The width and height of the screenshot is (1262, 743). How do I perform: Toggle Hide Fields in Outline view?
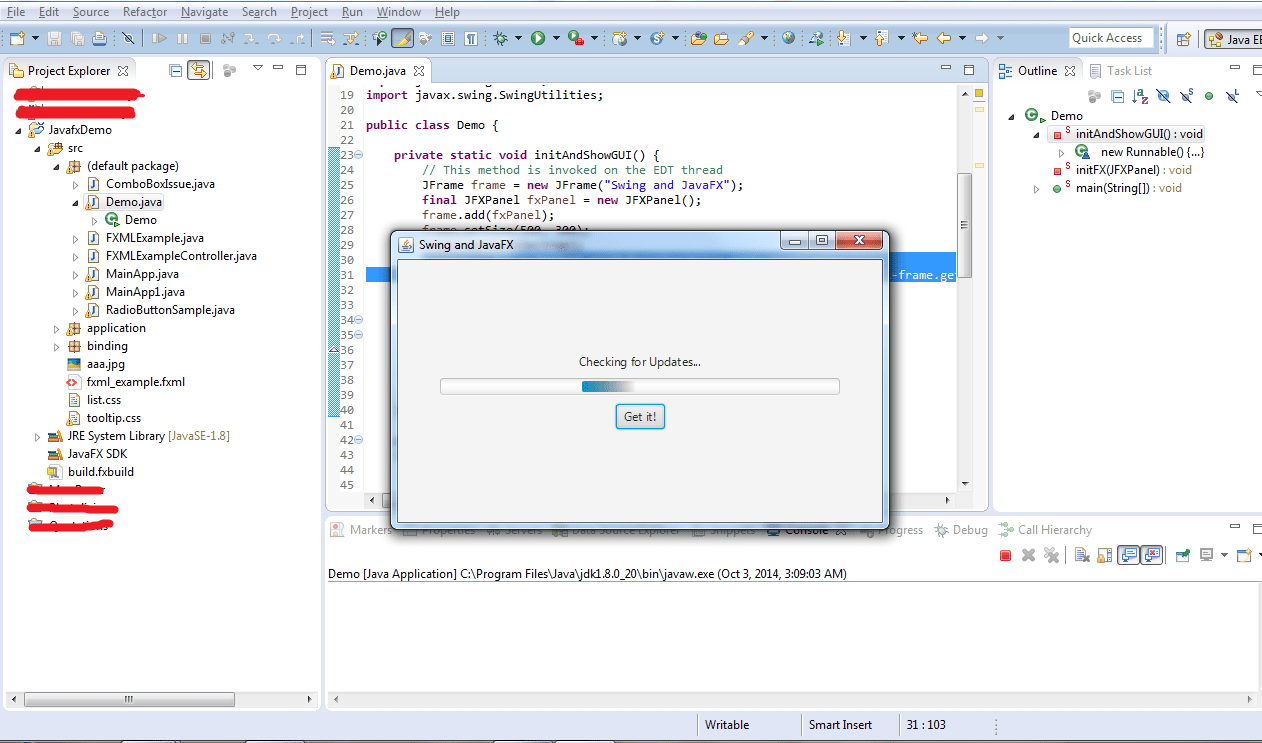tap(1164, 96)
